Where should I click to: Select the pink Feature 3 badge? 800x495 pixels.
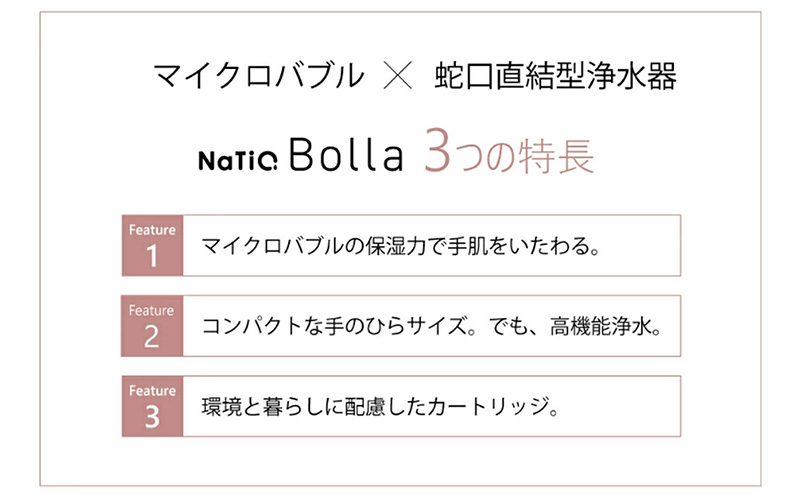pos(151,406)
